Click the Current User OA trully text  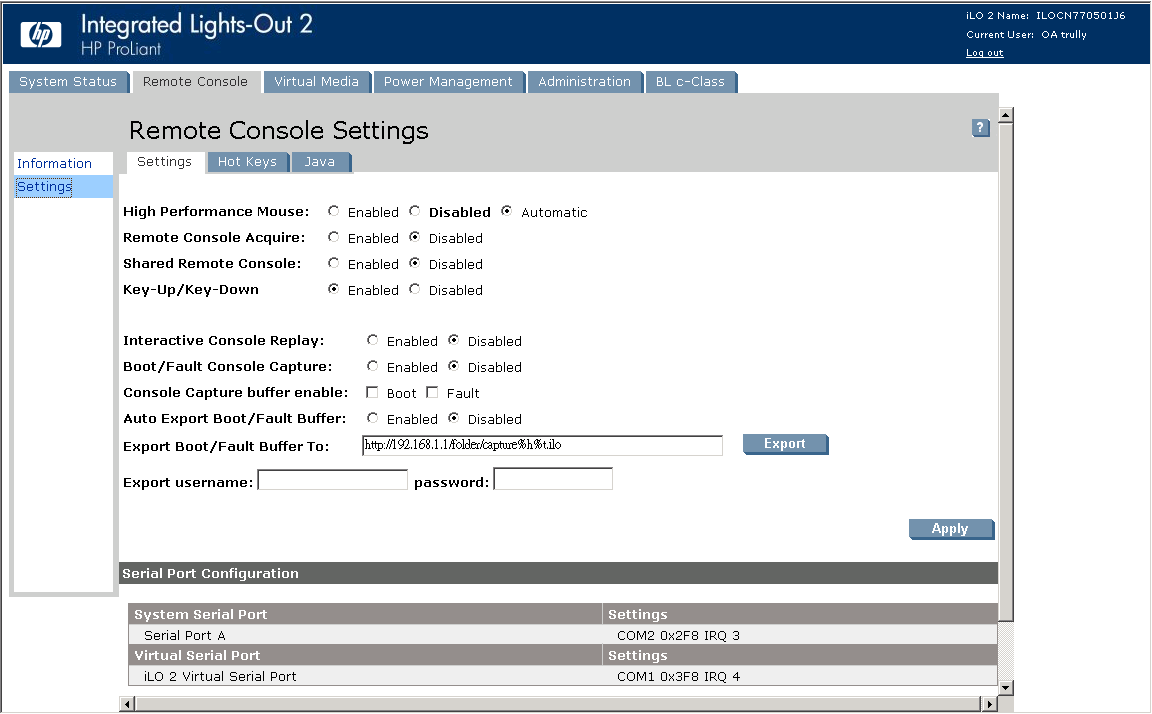click(x=1026, y=35)
